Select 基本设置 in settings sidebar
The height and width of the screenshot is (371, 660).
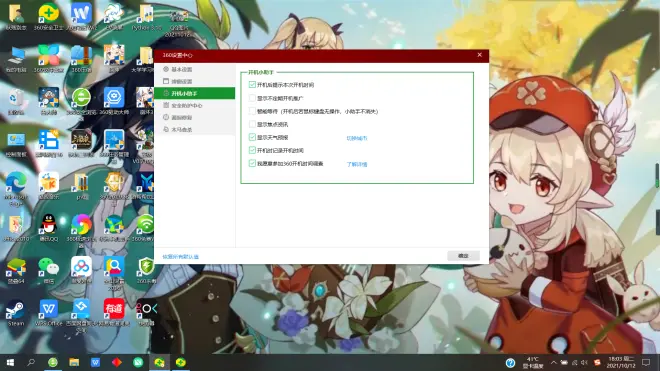click(195, 69)
